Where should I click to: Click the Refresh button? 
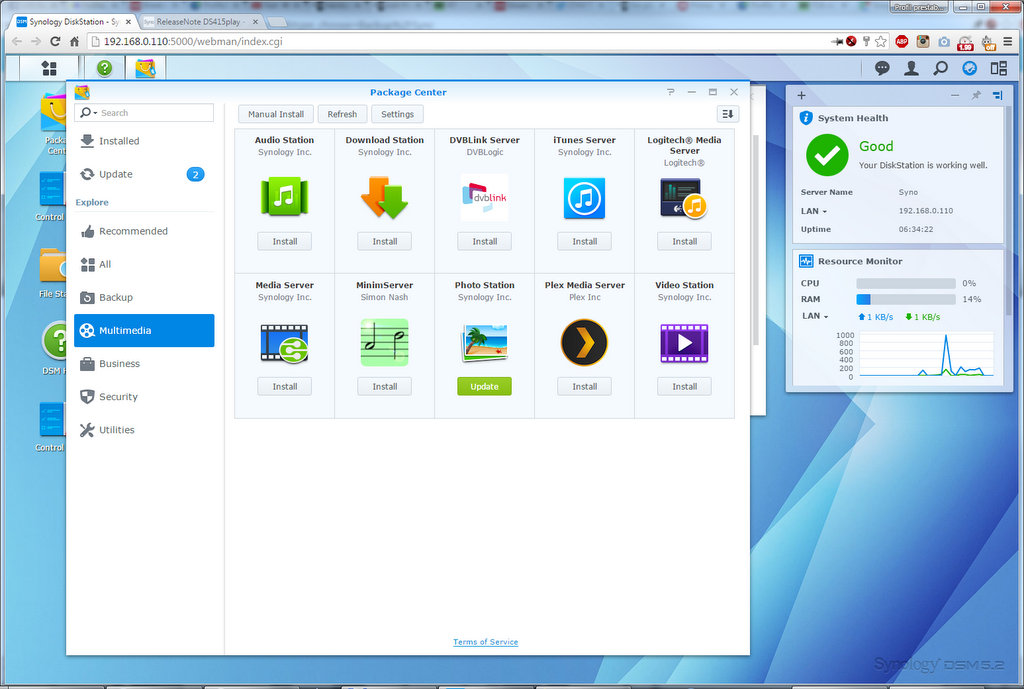pyautogui.click(x=342, y=114)
